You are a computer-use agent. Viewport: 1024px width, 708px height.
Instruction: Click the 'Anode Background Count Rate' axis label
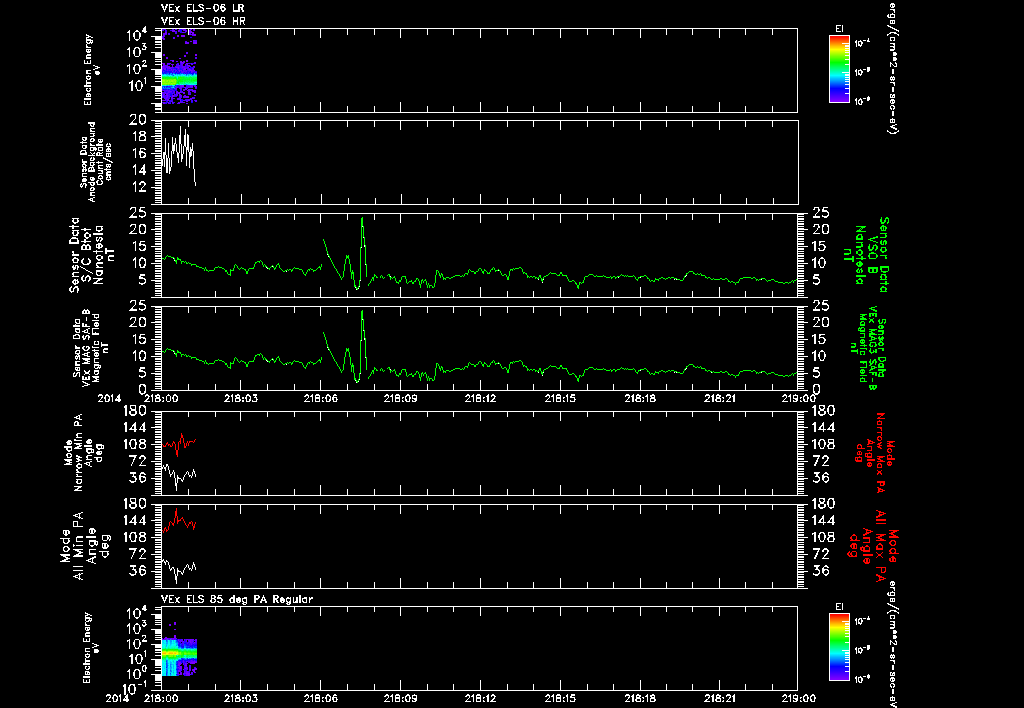pyautogui.click(x=96, y=162)
